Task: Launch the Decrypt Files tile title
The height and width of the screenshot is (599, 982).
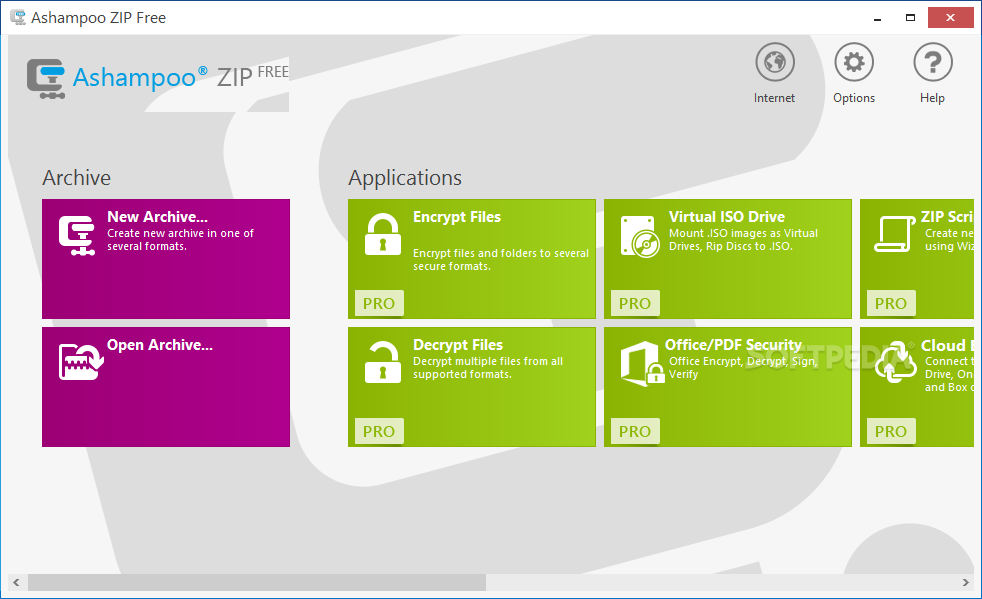Action: point(458,345)
